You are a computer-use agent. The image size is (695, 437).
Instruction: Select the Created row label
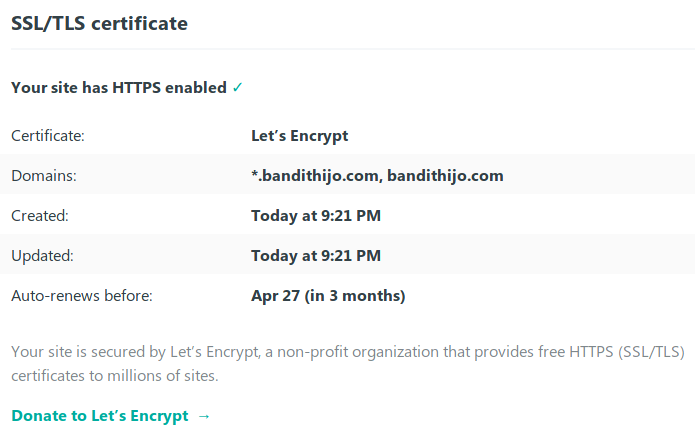click(x=40, y=216)
